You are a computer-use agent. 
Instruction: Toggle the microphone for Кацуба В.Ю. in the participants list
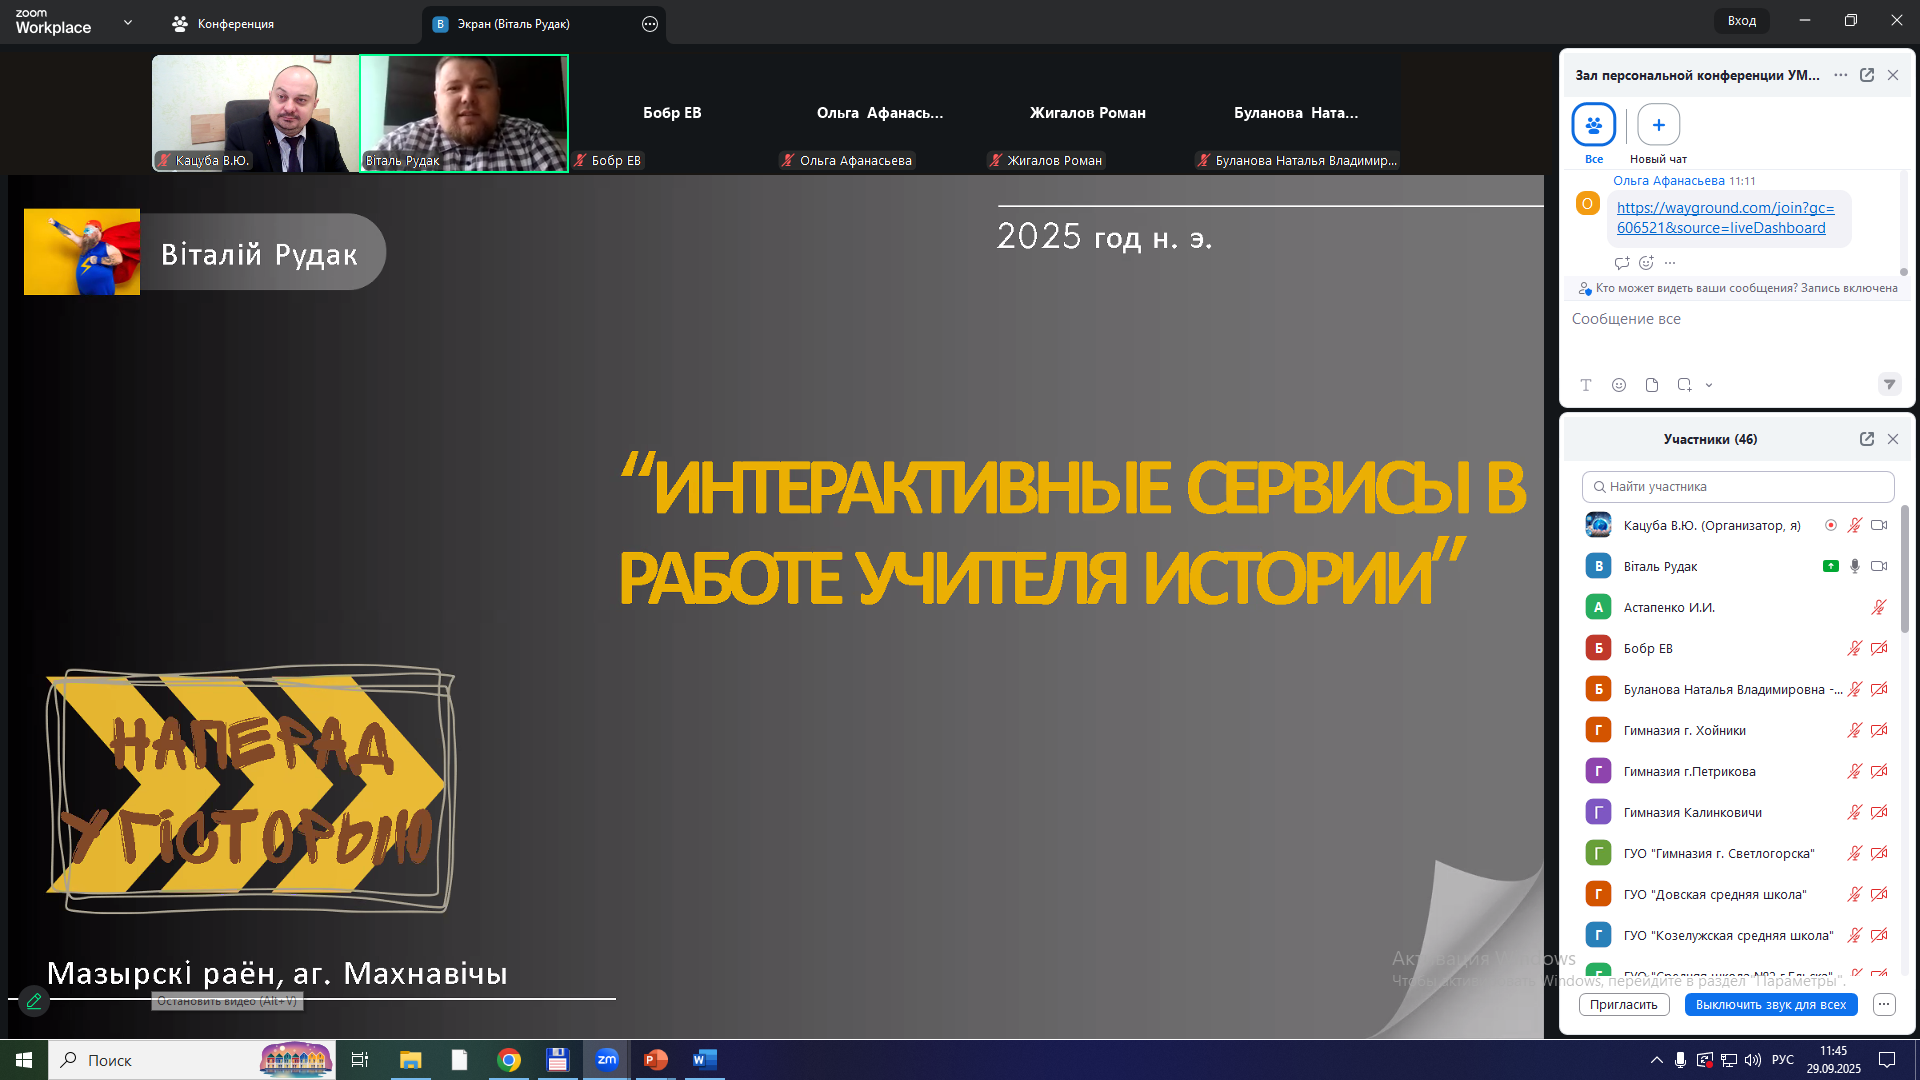click(1854, 525)
